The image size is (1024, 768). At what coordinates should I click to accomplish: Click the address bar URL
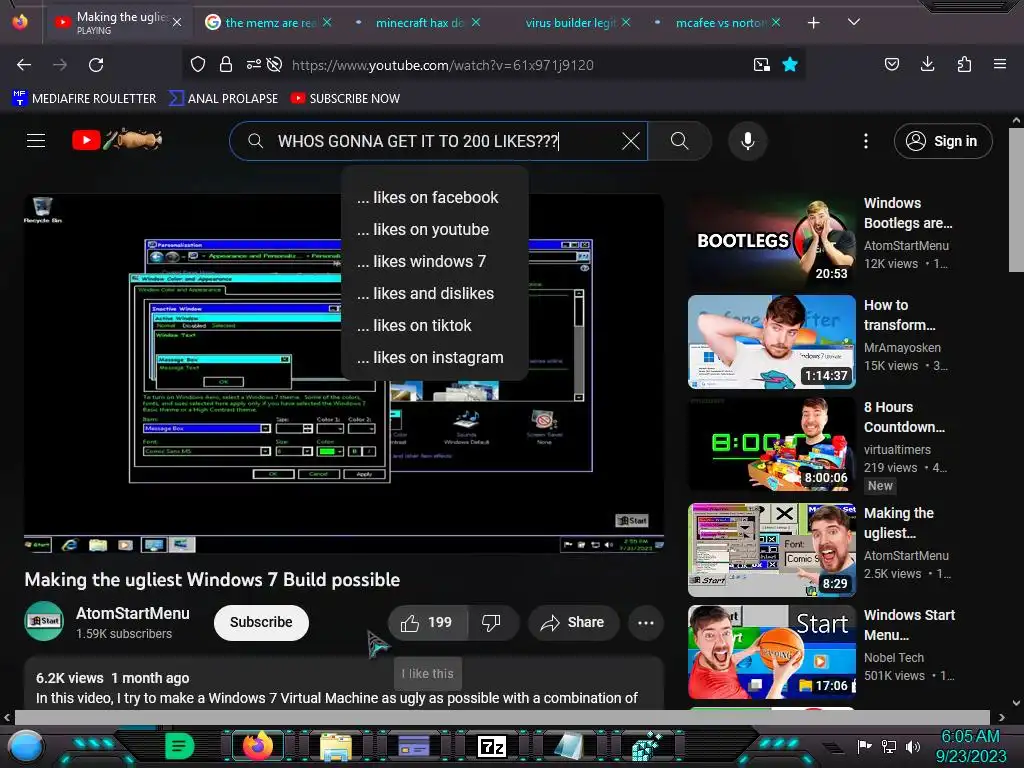pos(443,65)
